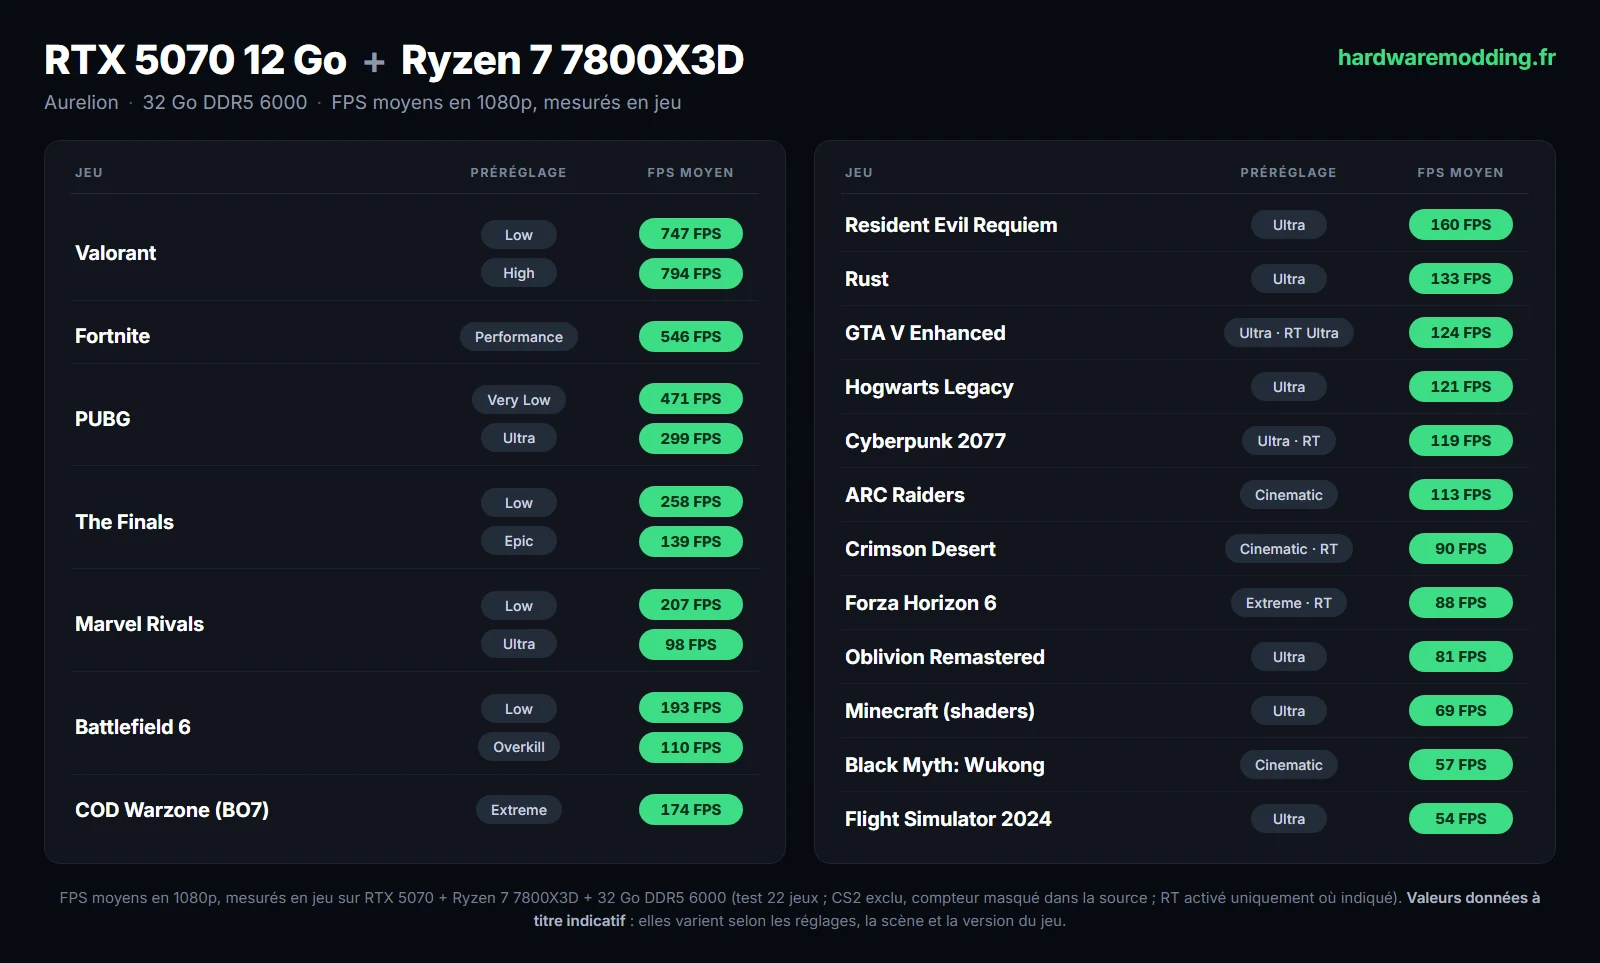
Task: Select the Performance preset tag for Fortnite
Action: tap(519, 337)
